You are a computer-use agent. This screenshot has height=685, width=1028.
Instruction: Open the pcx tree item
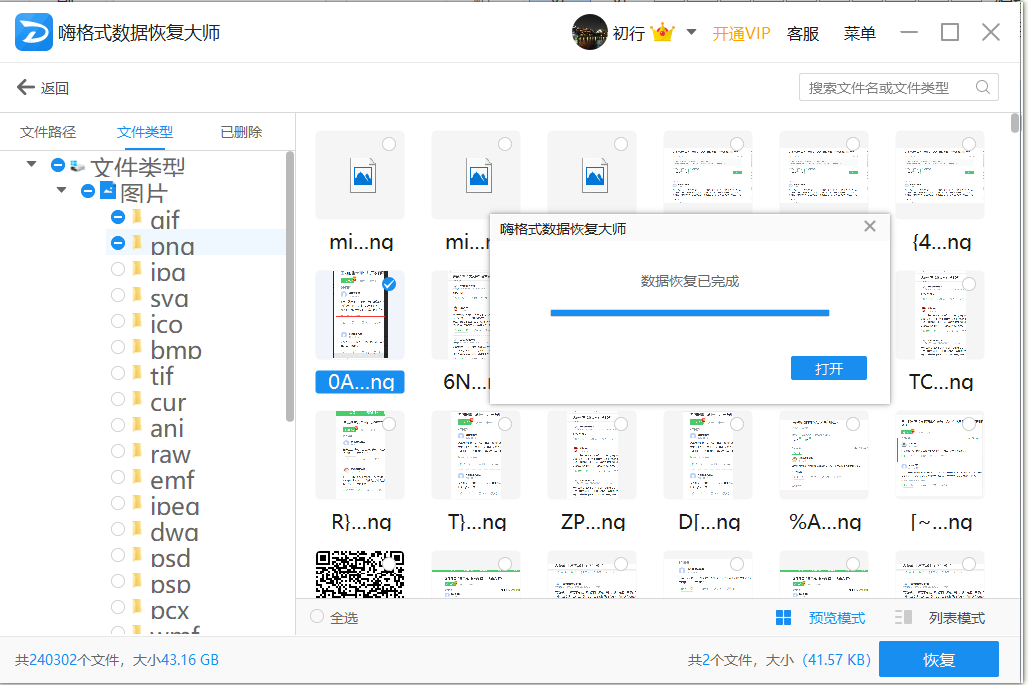(170, 610)
